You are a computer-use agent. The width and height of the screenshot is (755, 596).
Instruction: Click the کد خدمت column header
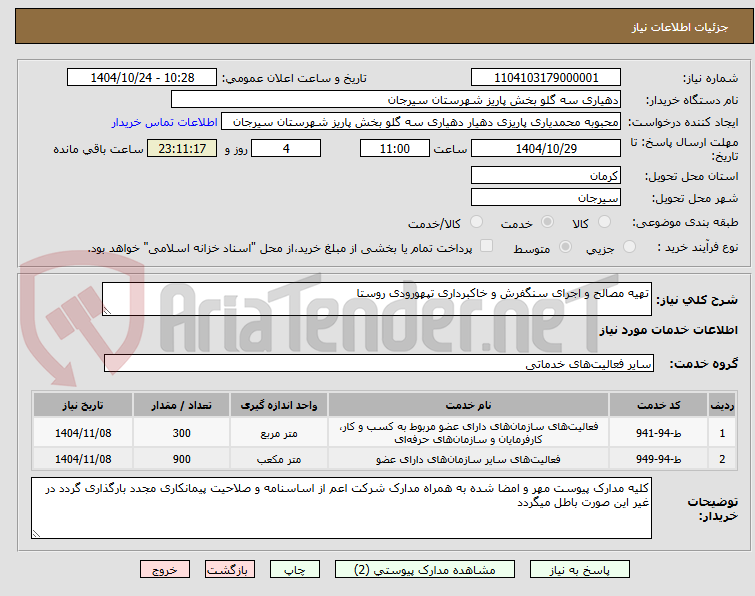tap(658, 405)
